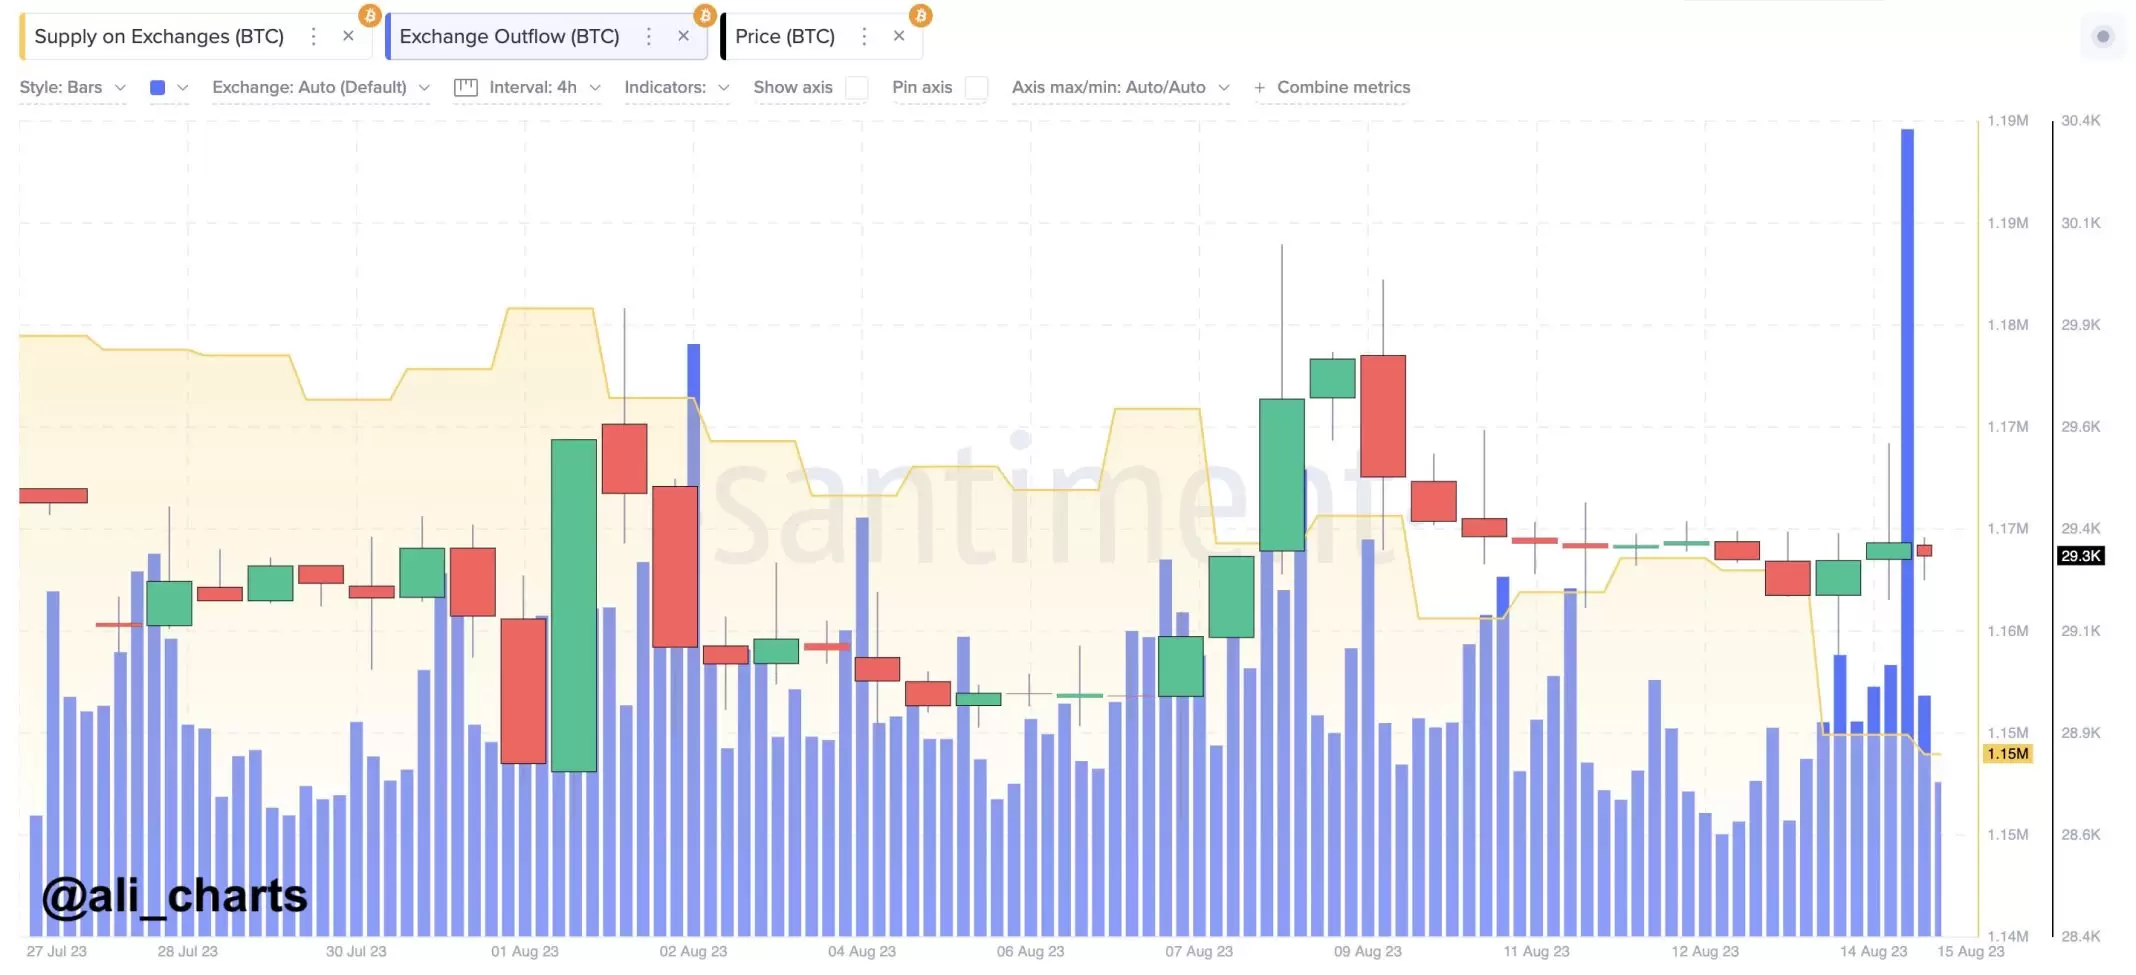Select the Price (BTC) metric tab
The image size is (2136, 975).
tap(785, 37)
